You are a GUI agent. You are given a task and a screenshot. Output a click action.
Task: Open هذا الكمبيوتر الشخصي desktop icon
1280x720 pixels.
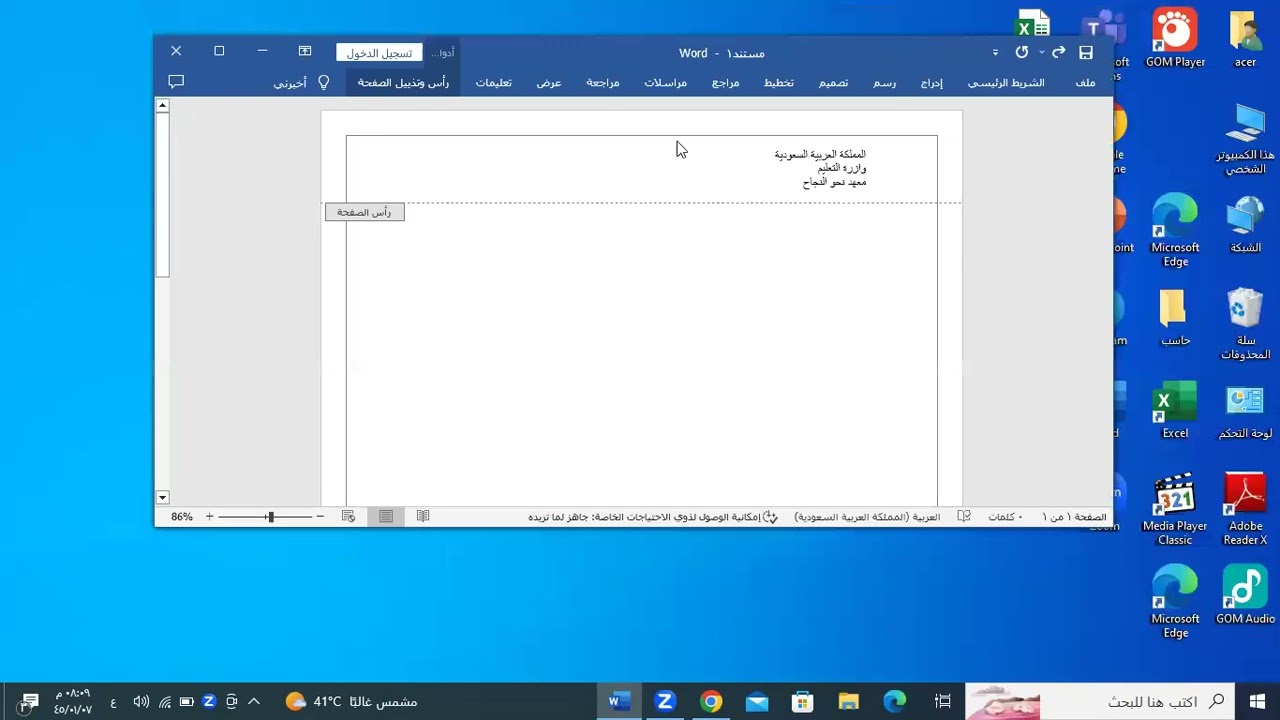pyautogui.click(x=1245, y=139)
